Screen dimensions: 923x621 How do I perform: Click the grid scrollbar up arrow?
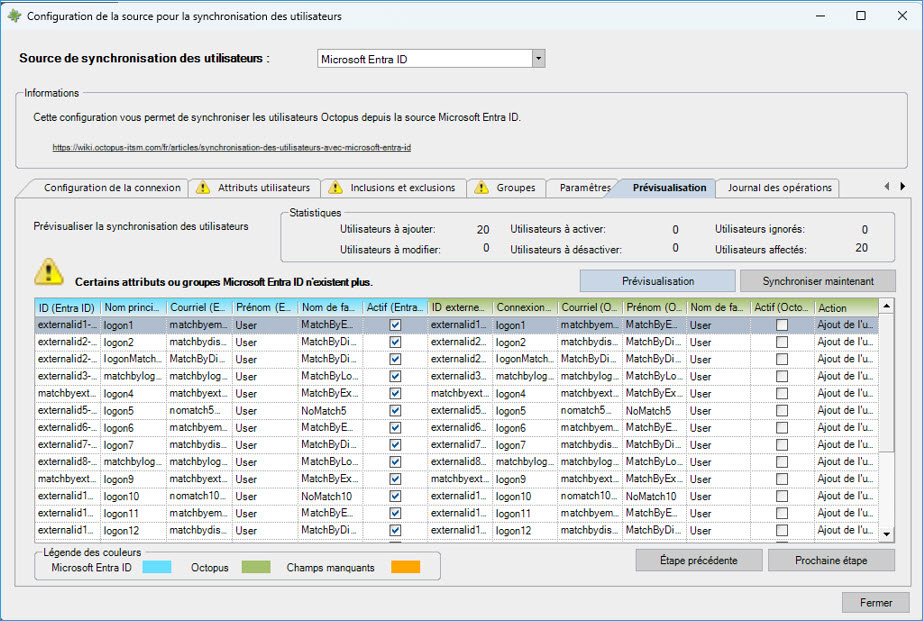[x=886, y=305]
